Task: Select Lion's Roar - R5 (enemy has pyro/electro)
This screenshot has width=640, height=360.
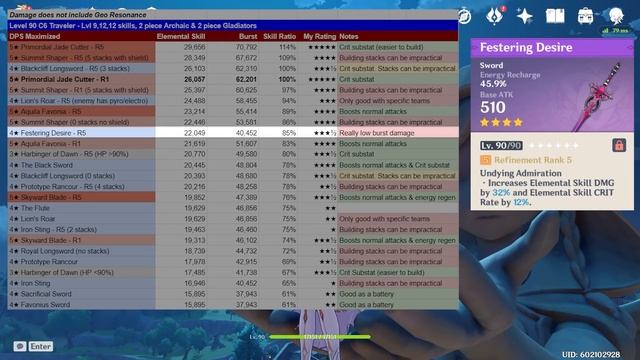Action: [233, 100]
